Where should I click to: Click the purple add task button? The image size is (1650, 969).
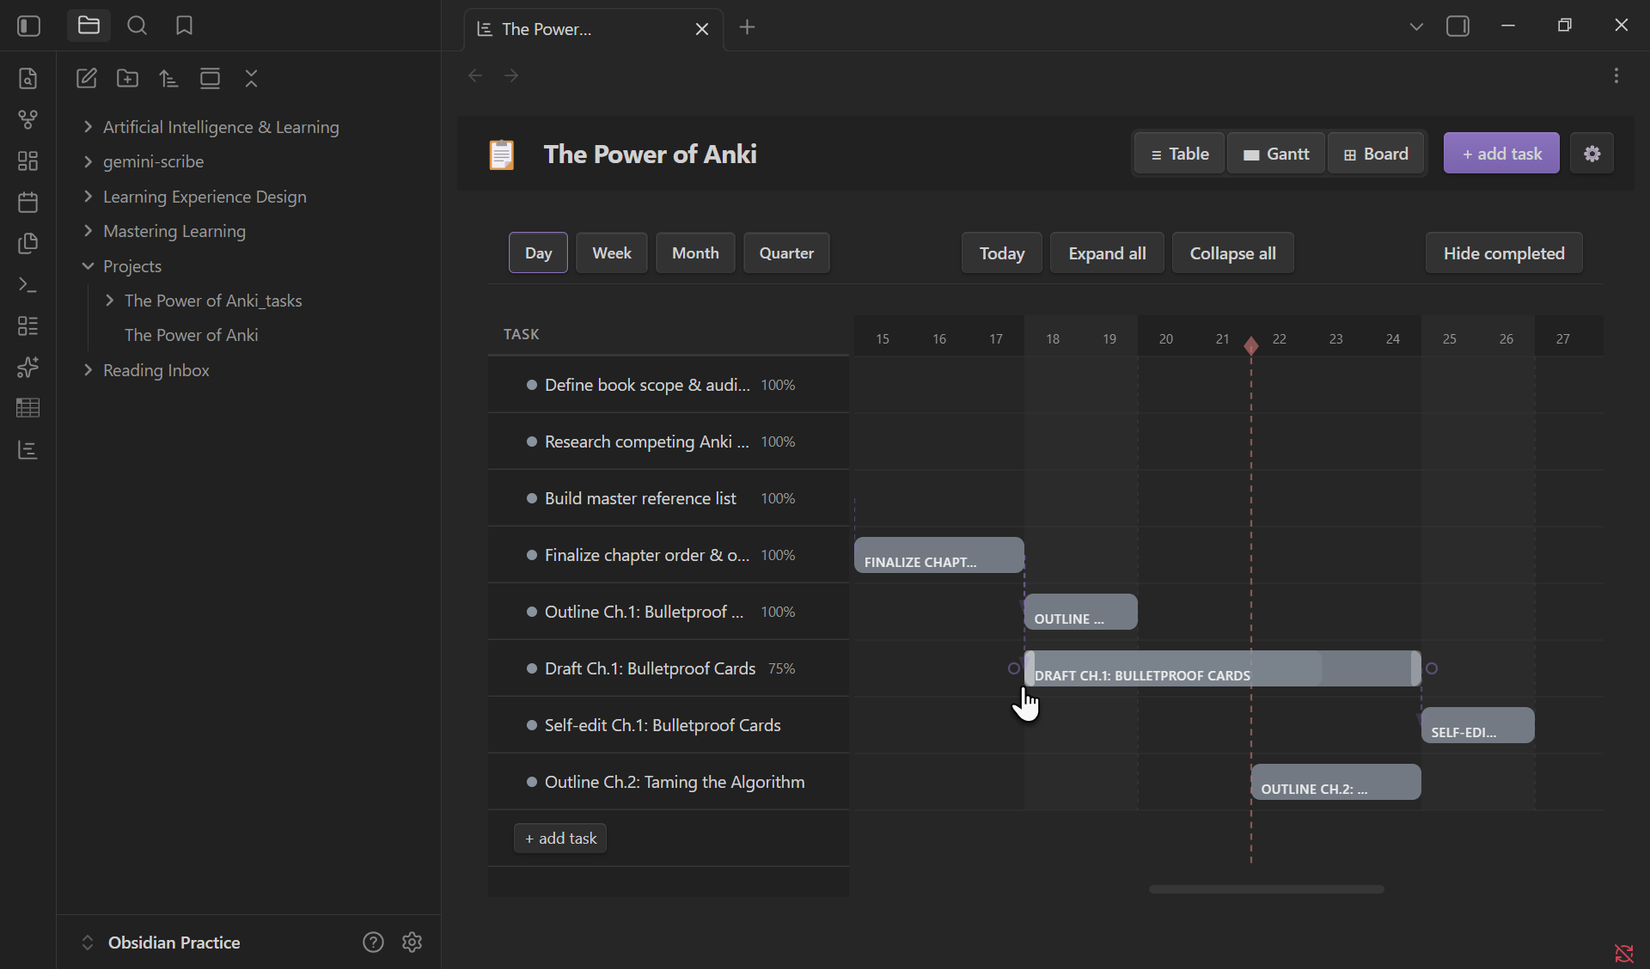tap(1501, 154)
